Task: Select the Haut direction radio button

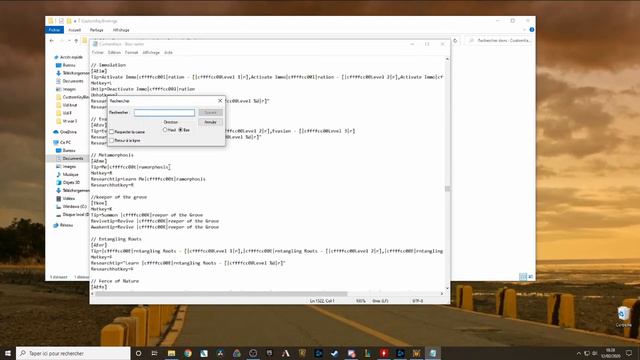Action: tap(165, 130)
